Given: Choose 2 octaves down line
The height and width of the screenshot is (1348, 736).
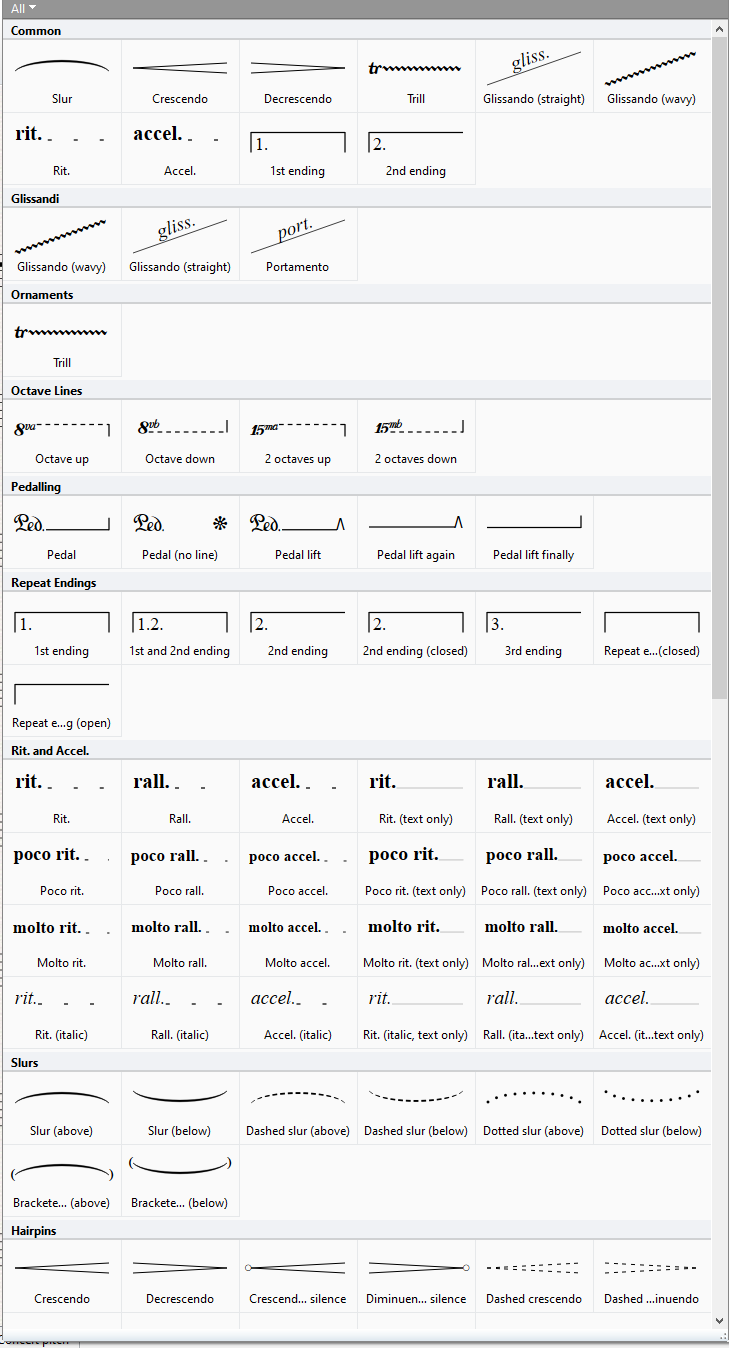Looking at the screenshot, I should (x=416, y=436).
